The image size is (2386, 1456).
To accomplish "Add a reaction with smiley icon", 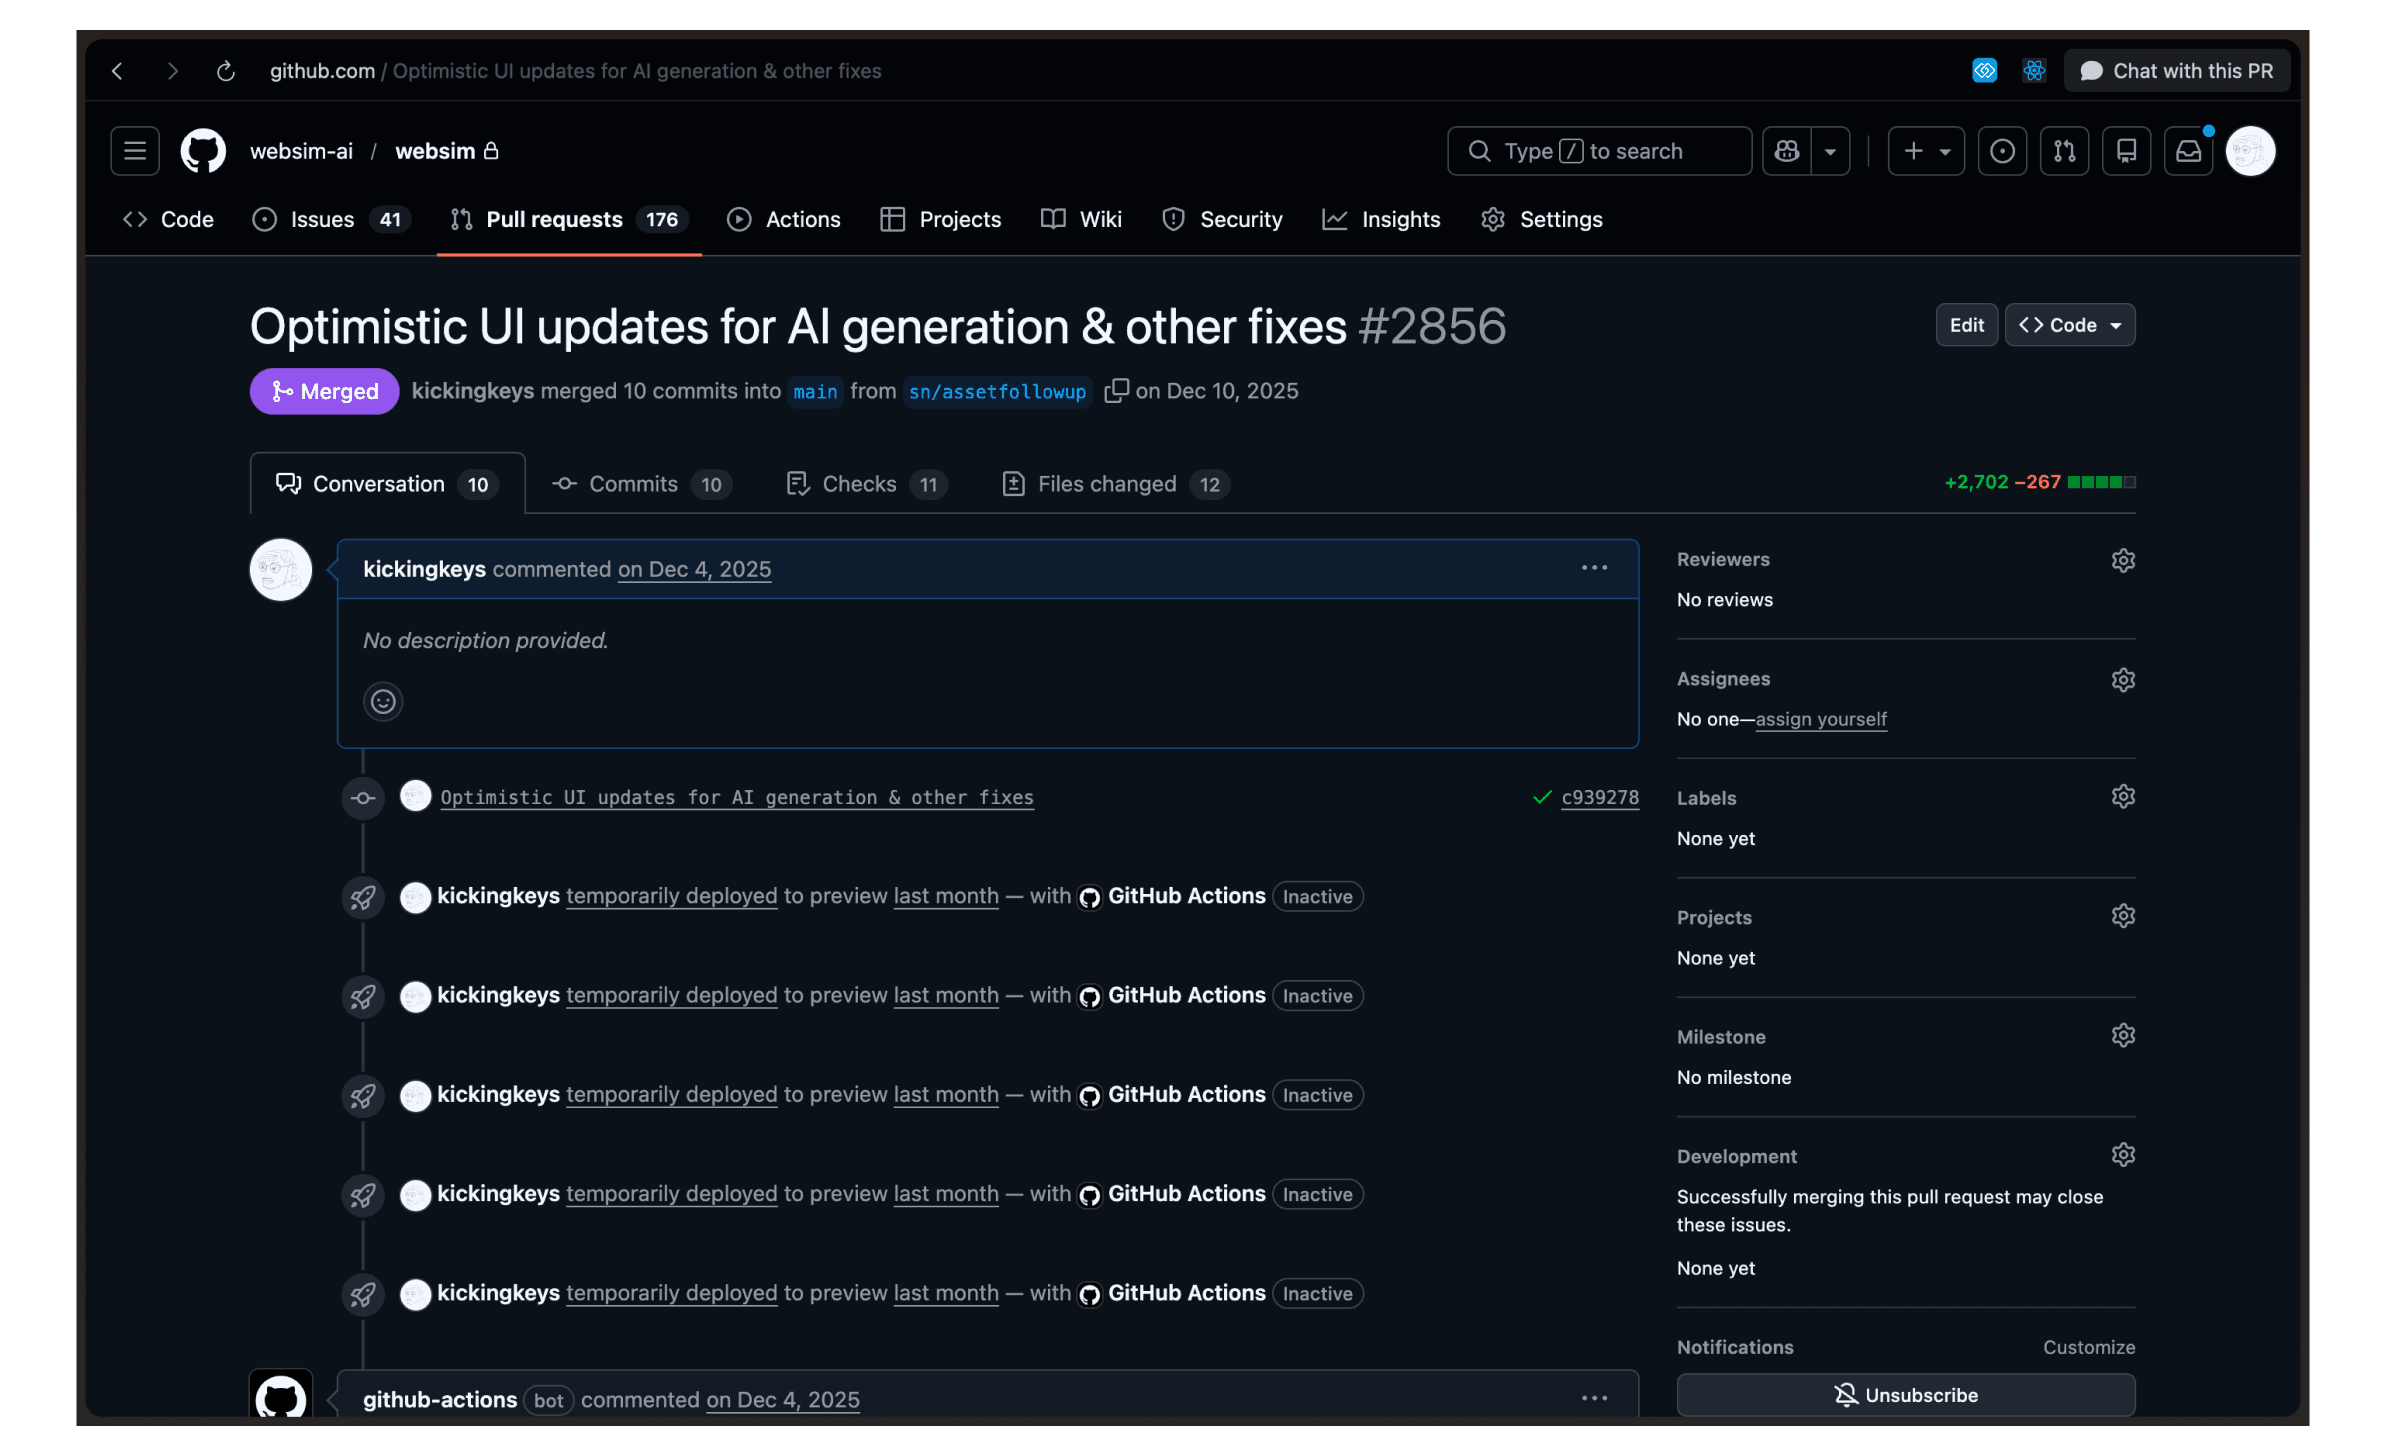I will click(x=383, y=701).
